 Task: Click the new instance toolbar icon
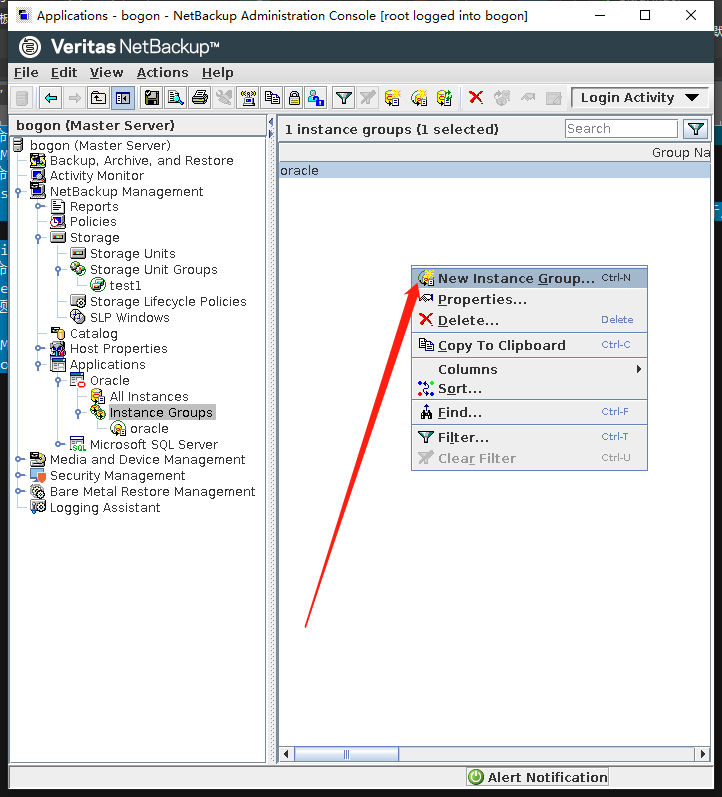[x=392, y=98]
